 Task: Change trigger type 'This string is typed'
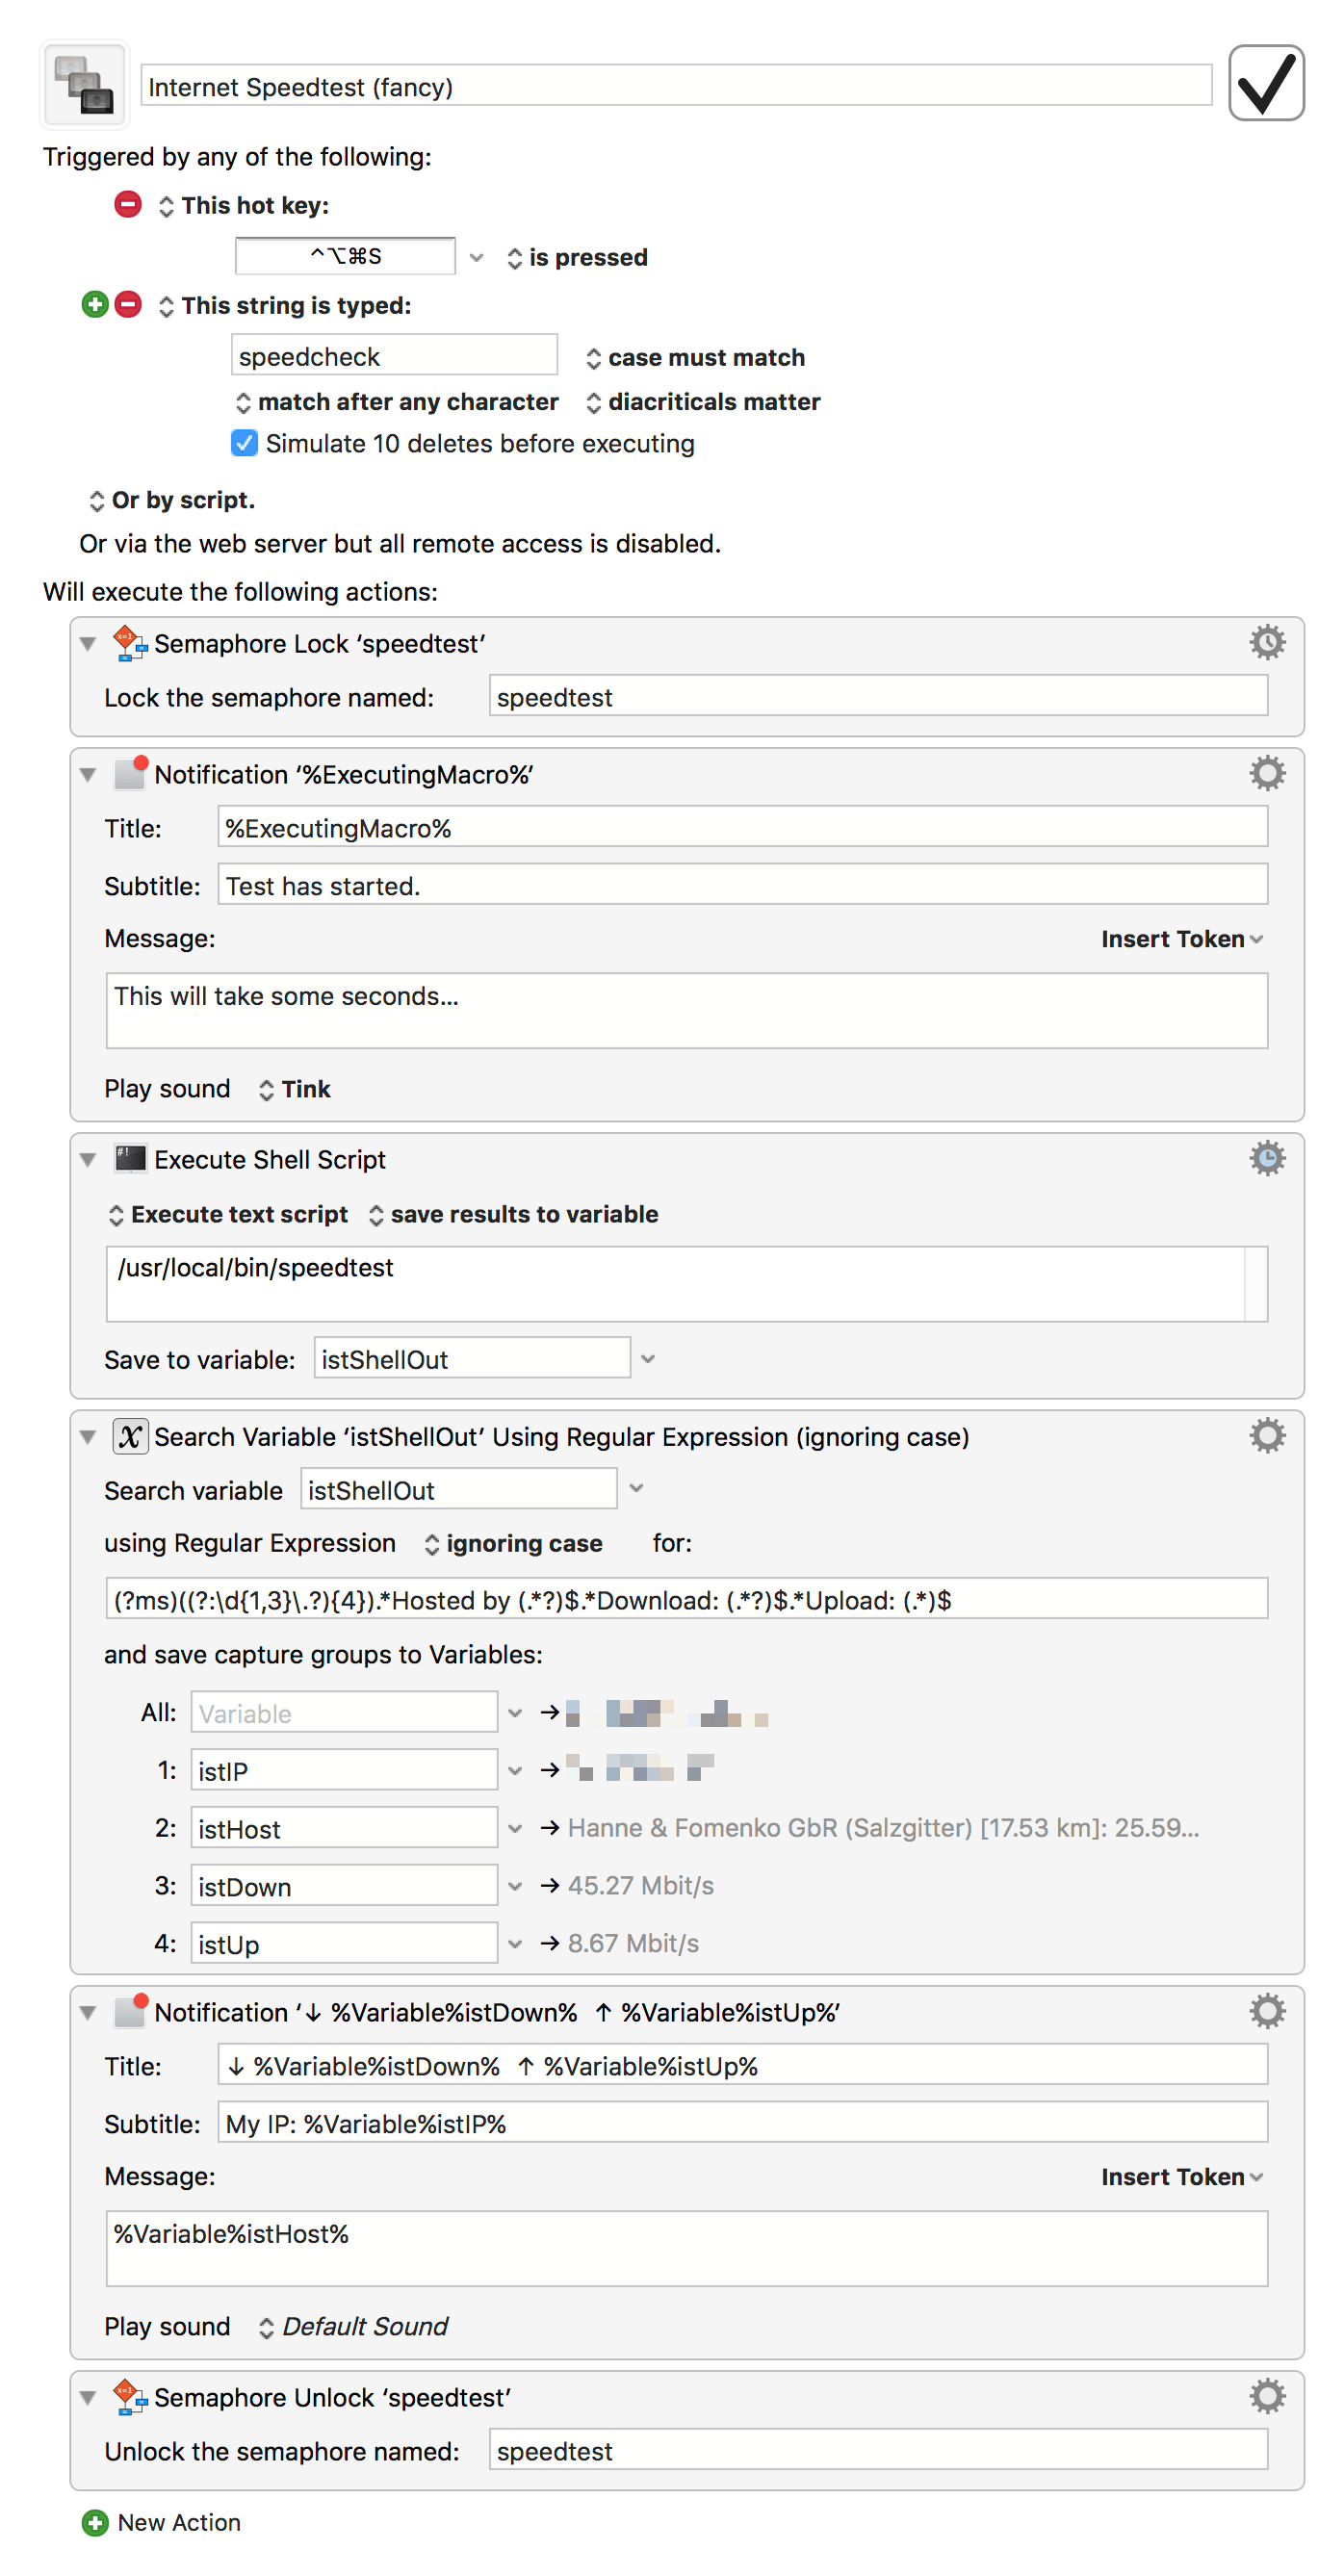(x=284, y=306)
